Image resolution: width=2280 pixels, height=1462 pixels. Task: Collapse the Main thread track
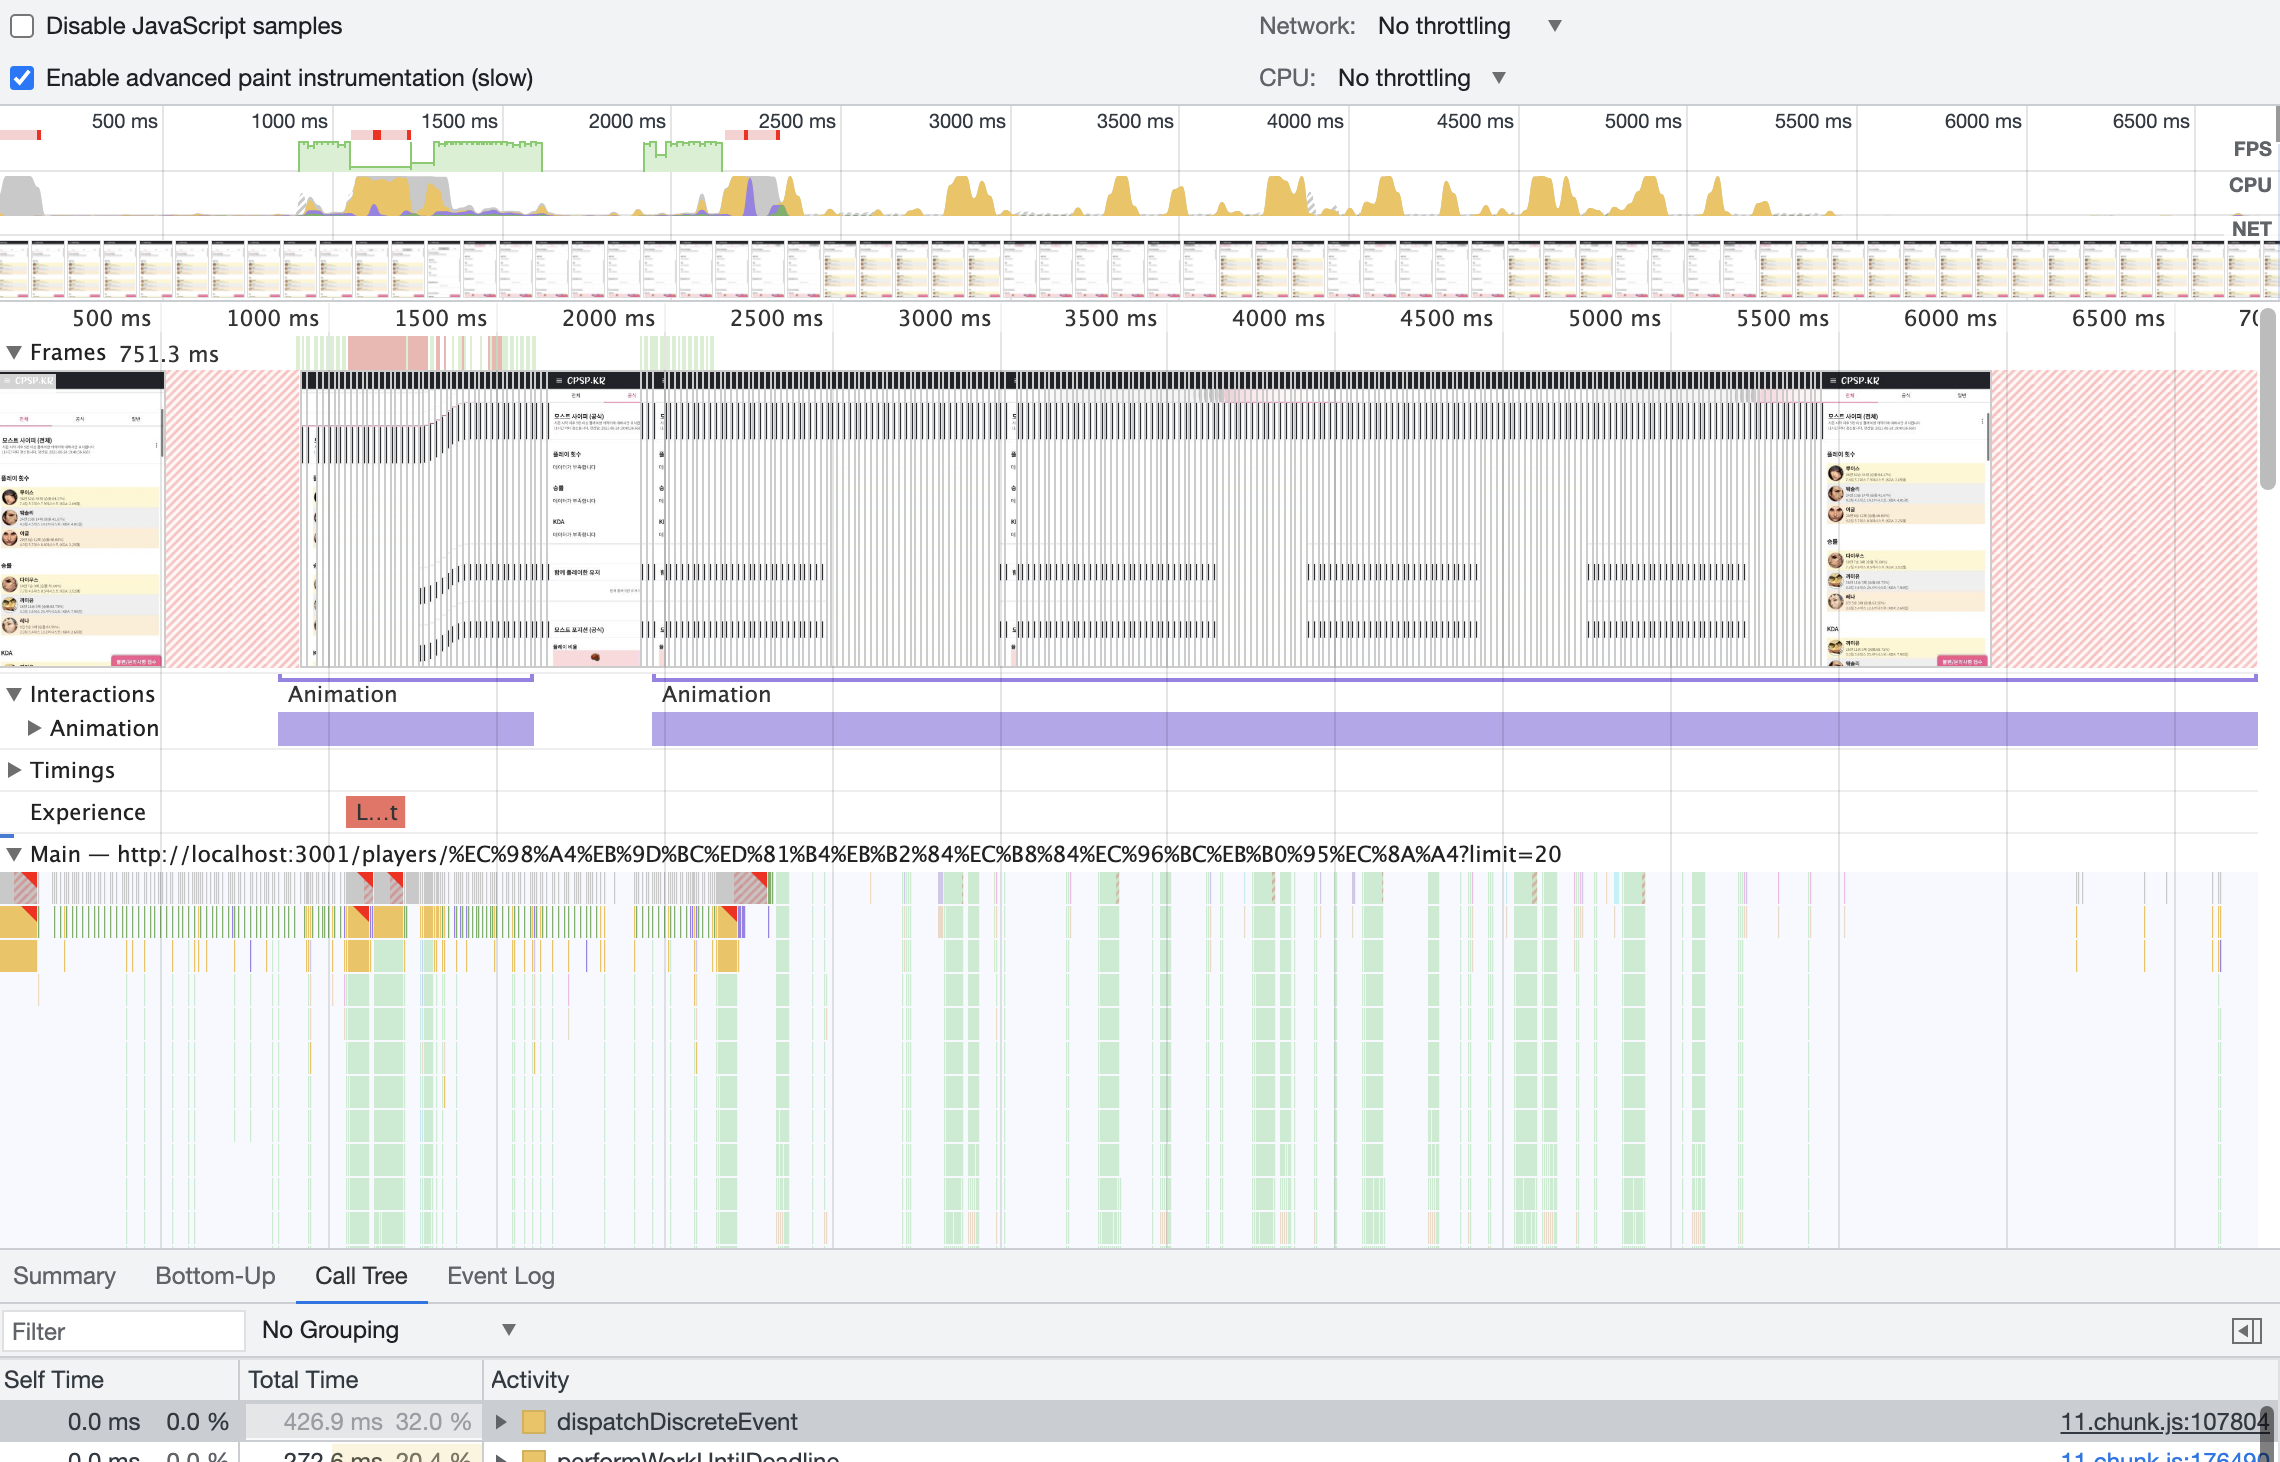point(14,854)
